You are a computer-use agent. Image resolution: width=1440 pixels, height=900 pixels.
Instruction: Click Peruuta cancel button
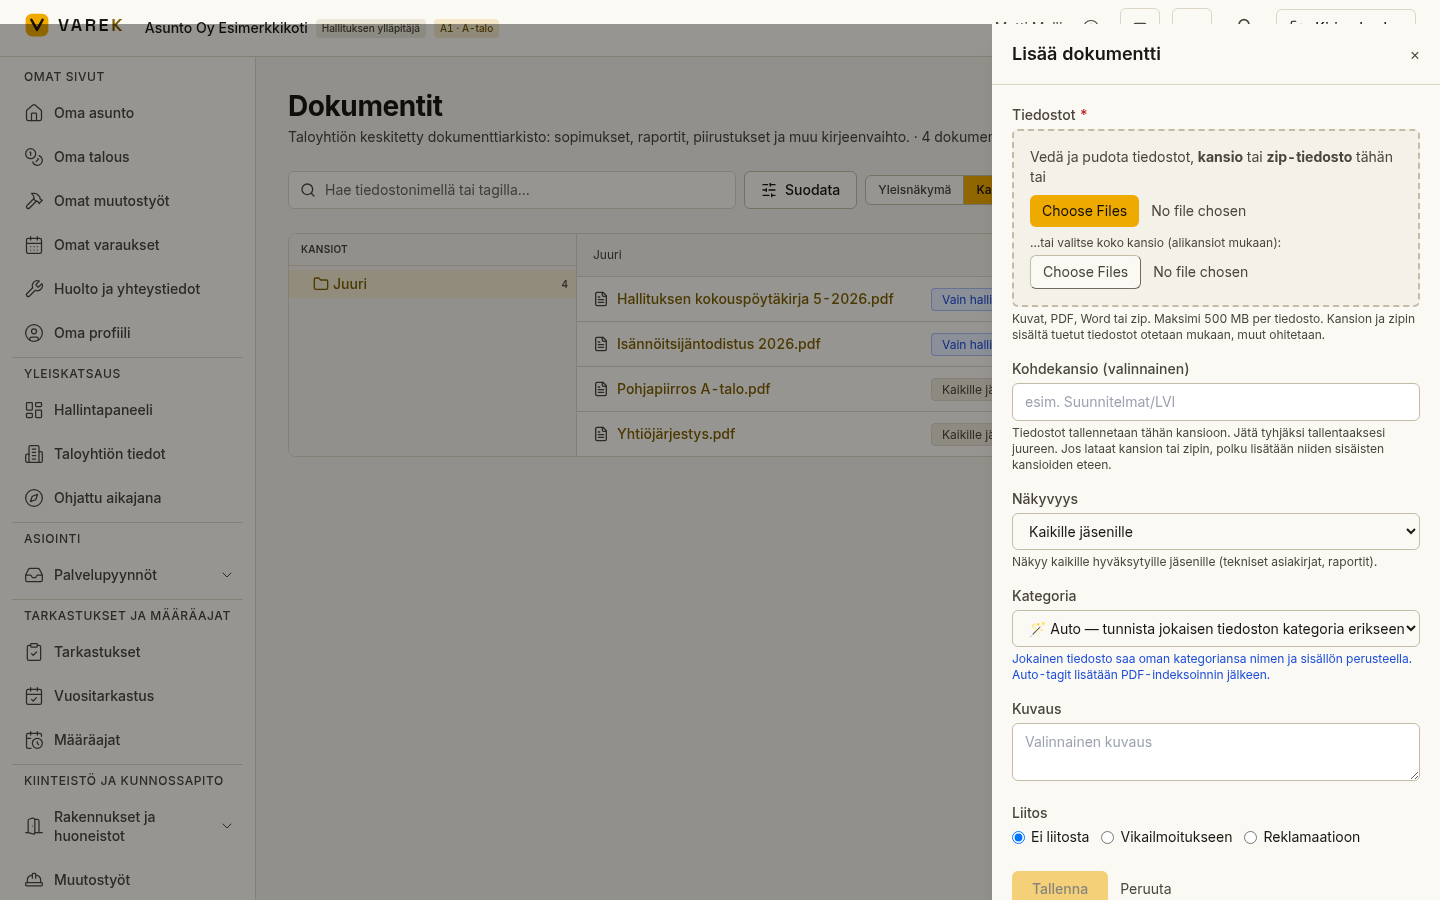(1146, 889)
